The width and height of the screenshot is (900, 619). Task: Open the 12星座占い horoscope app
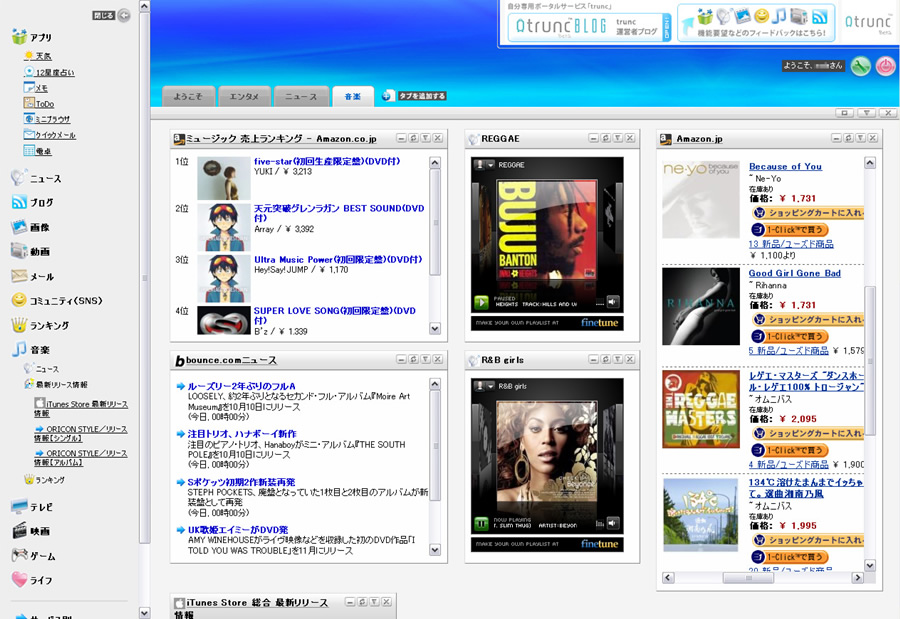49,72
